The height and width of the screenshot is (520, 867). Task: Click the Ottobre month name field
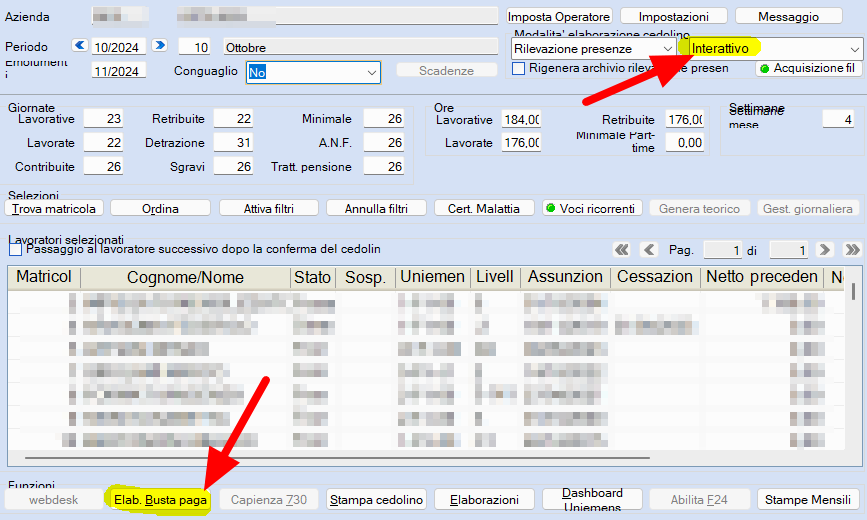(x=361, y=47)
